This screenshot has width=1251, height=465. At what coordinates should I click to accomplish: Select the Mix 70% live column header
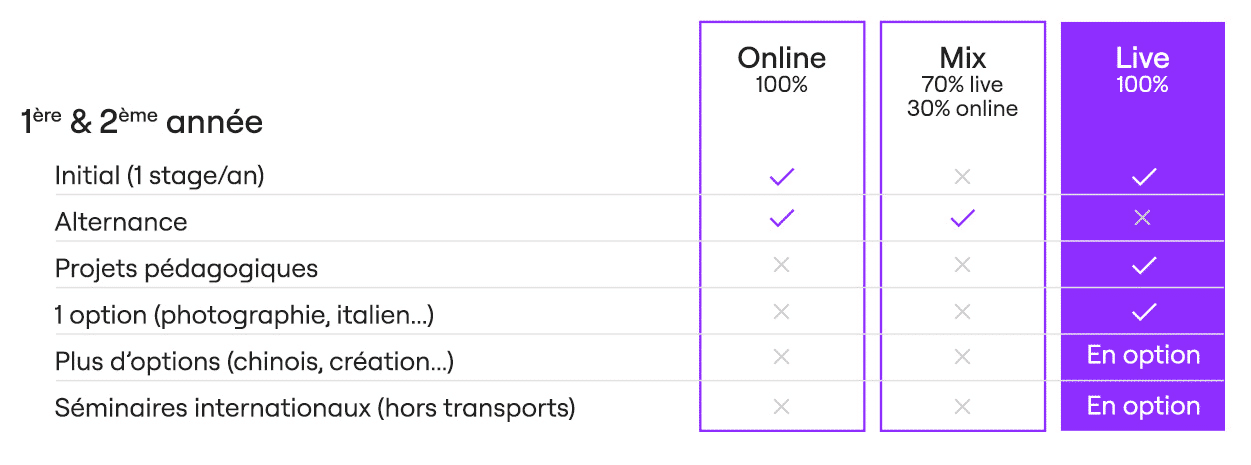pyautogui.click(x=962, y=82)
